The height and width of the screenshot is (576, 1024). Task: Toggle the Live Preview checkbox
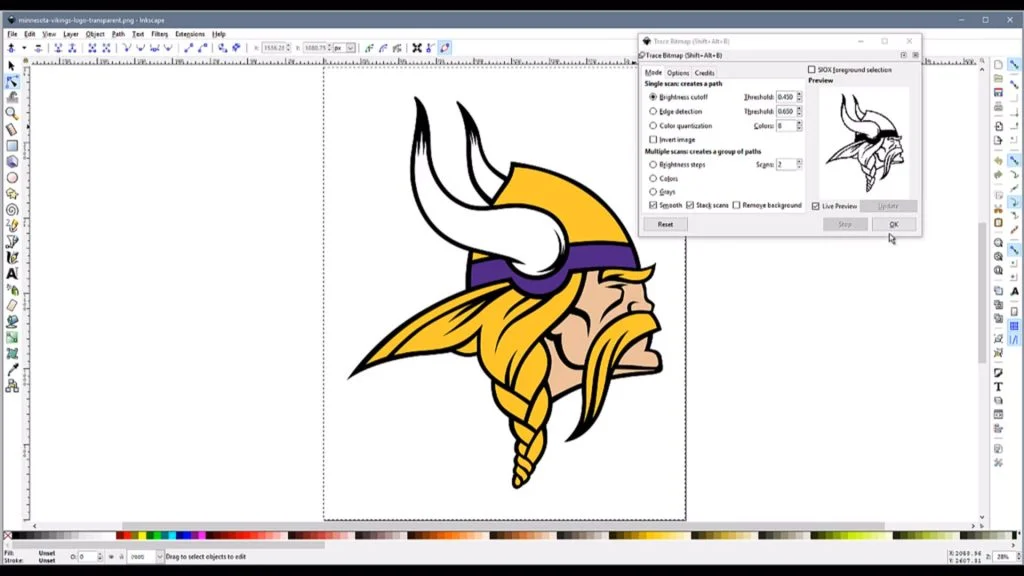816,206
